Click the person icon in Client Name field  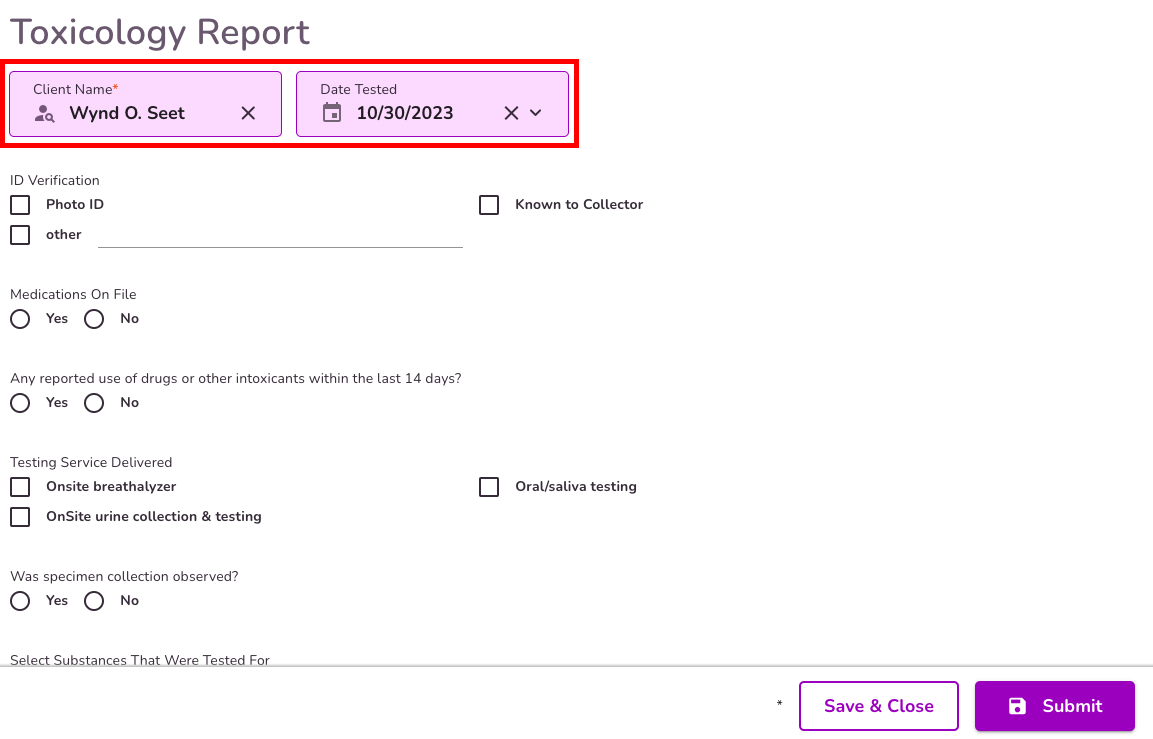coord(43,113)
